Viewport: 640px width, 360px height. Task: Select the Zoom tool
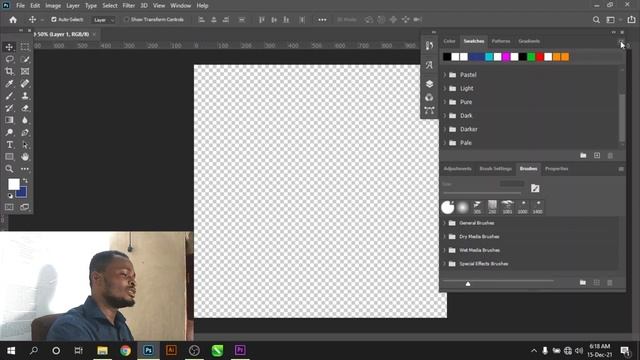[x=9, y=169]
